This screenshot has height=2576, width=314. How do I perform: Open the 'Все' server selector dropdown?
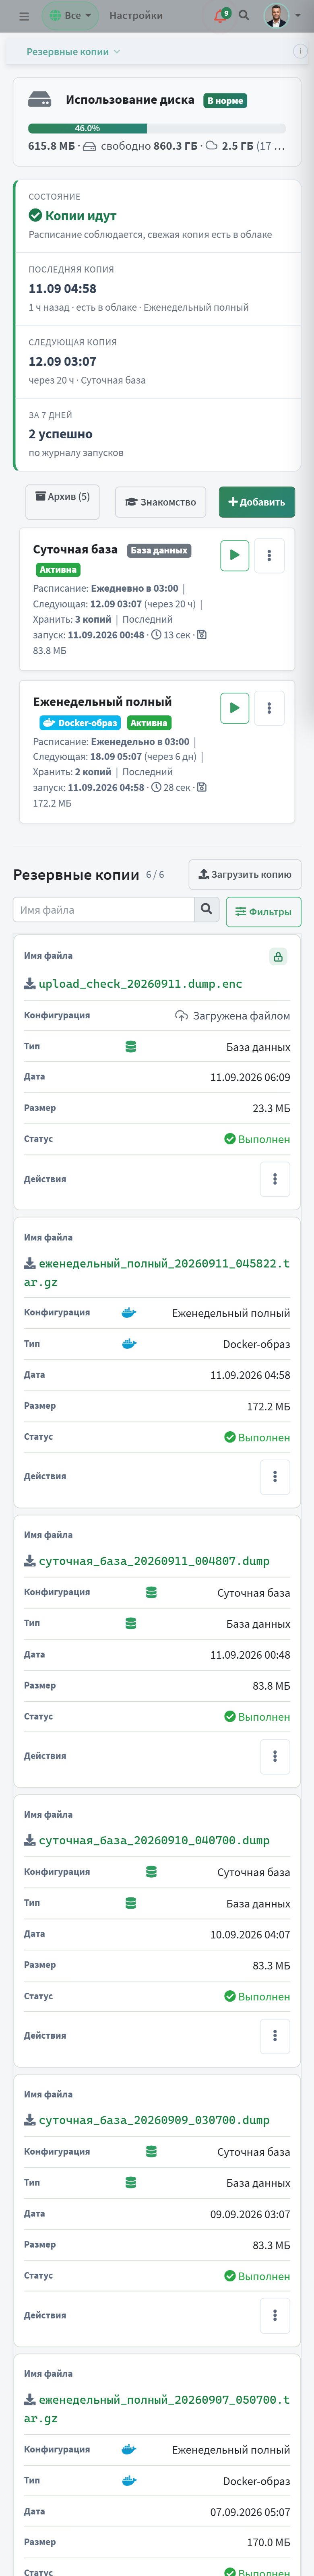coord(70,16)
